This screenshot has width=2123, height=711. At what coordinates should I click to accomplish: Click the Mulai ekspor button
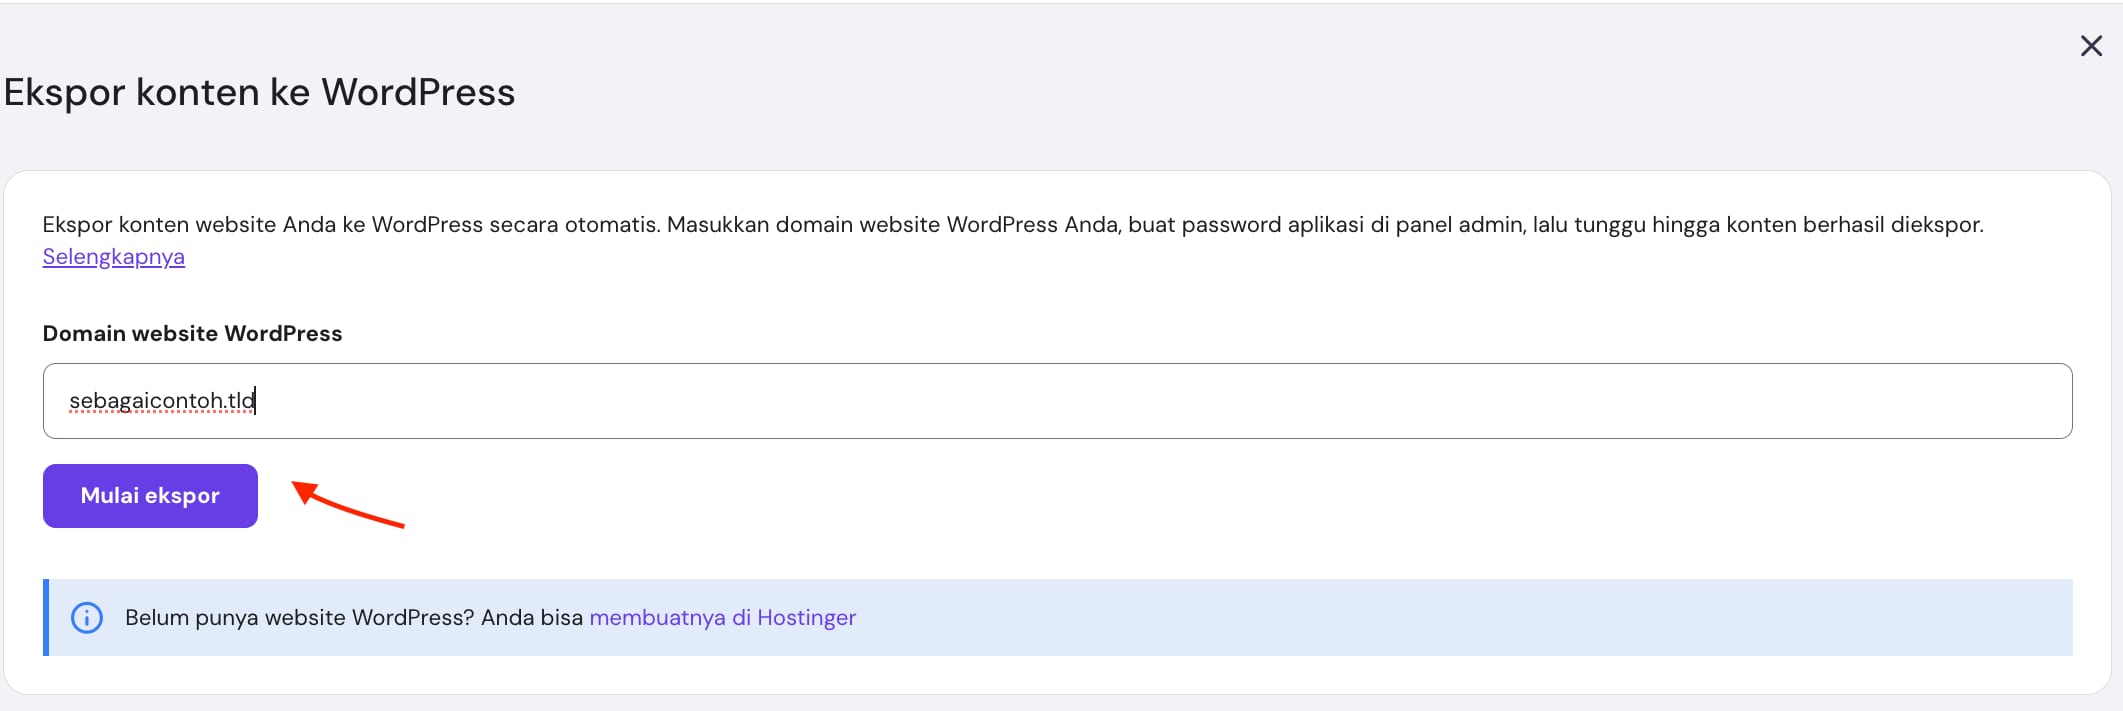[x=150, y=496]
